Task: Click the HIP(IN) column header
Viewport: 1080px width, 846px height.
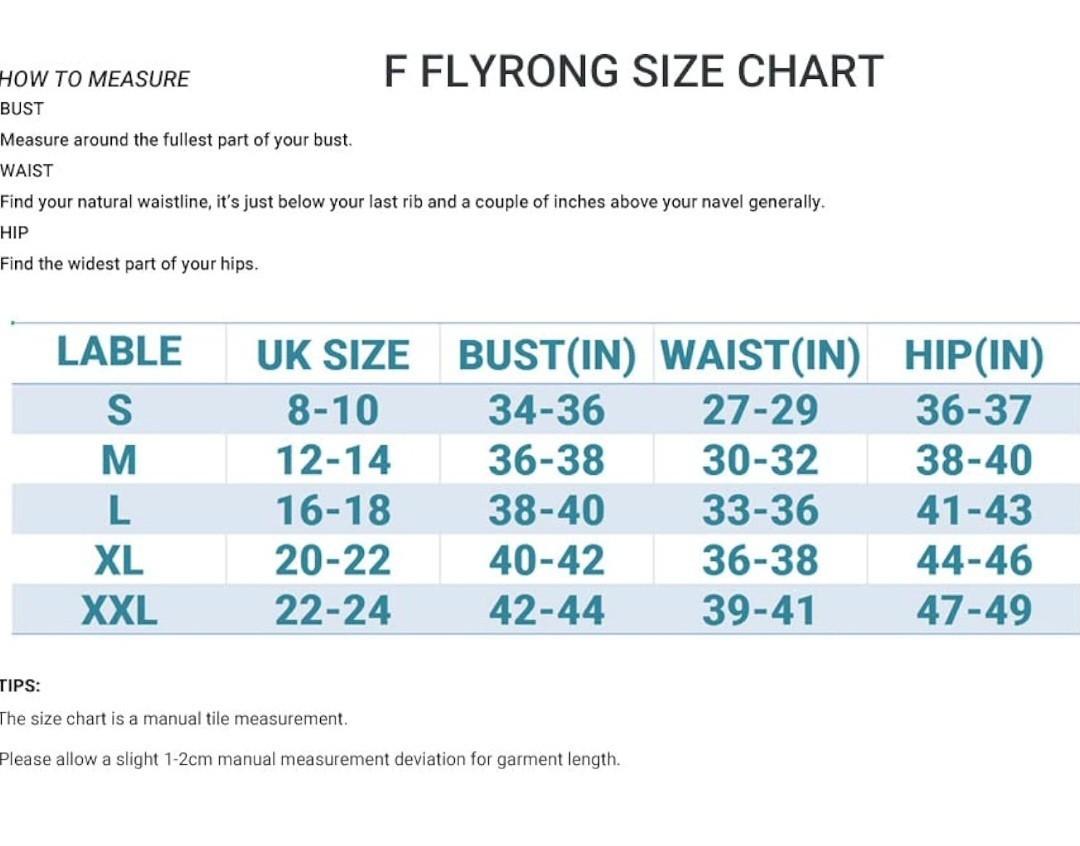Action: click(974, 356)
